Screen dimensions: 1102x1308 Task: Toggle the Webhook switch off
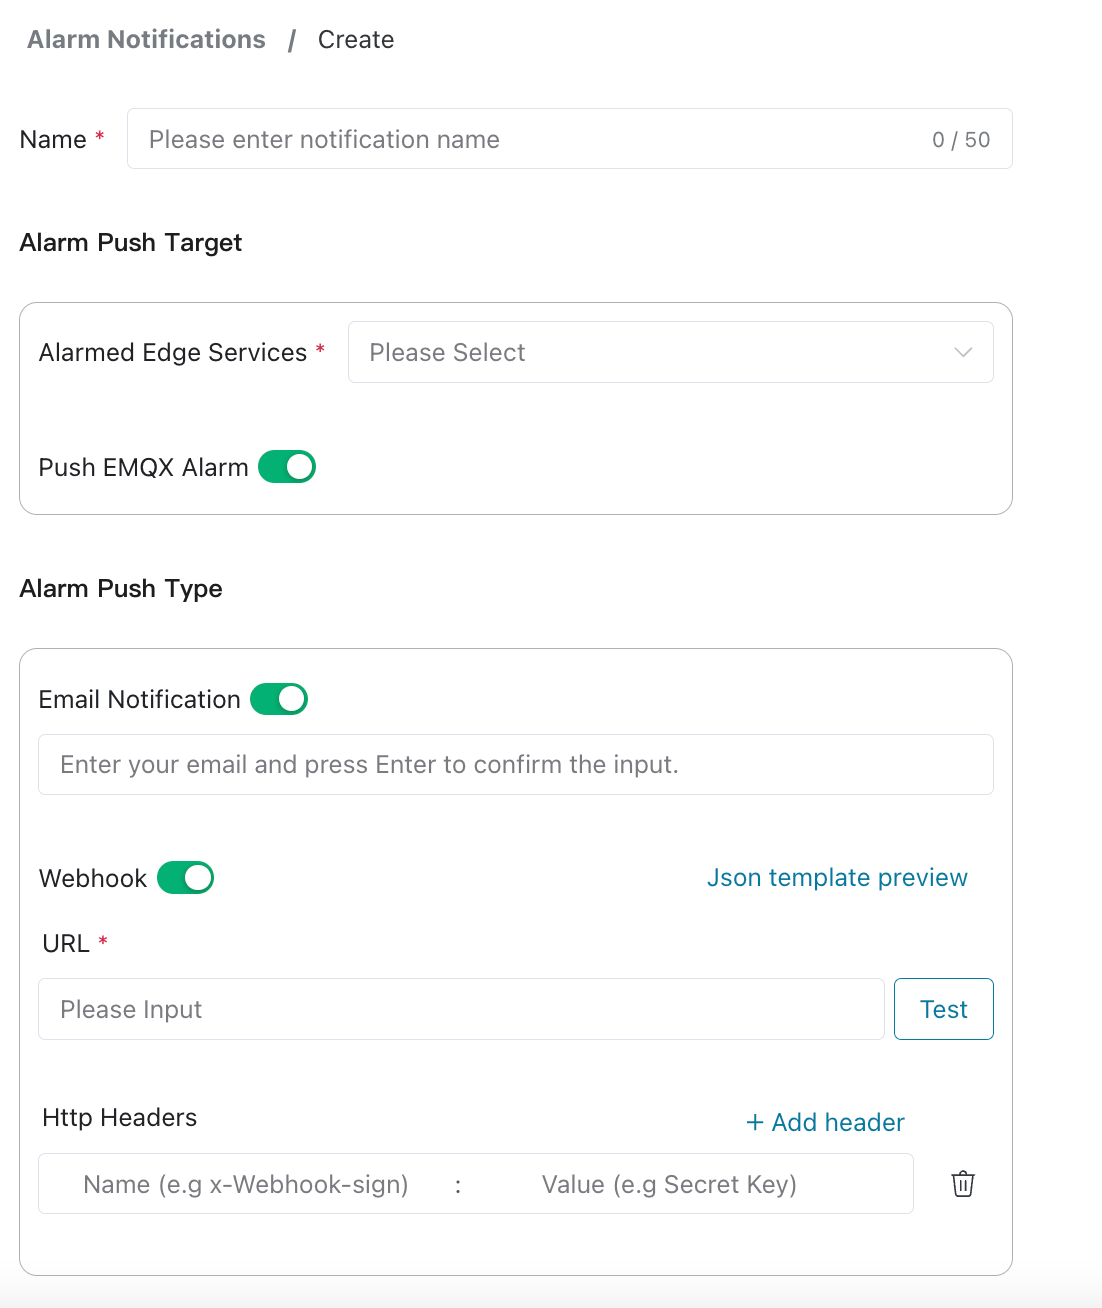186,878
